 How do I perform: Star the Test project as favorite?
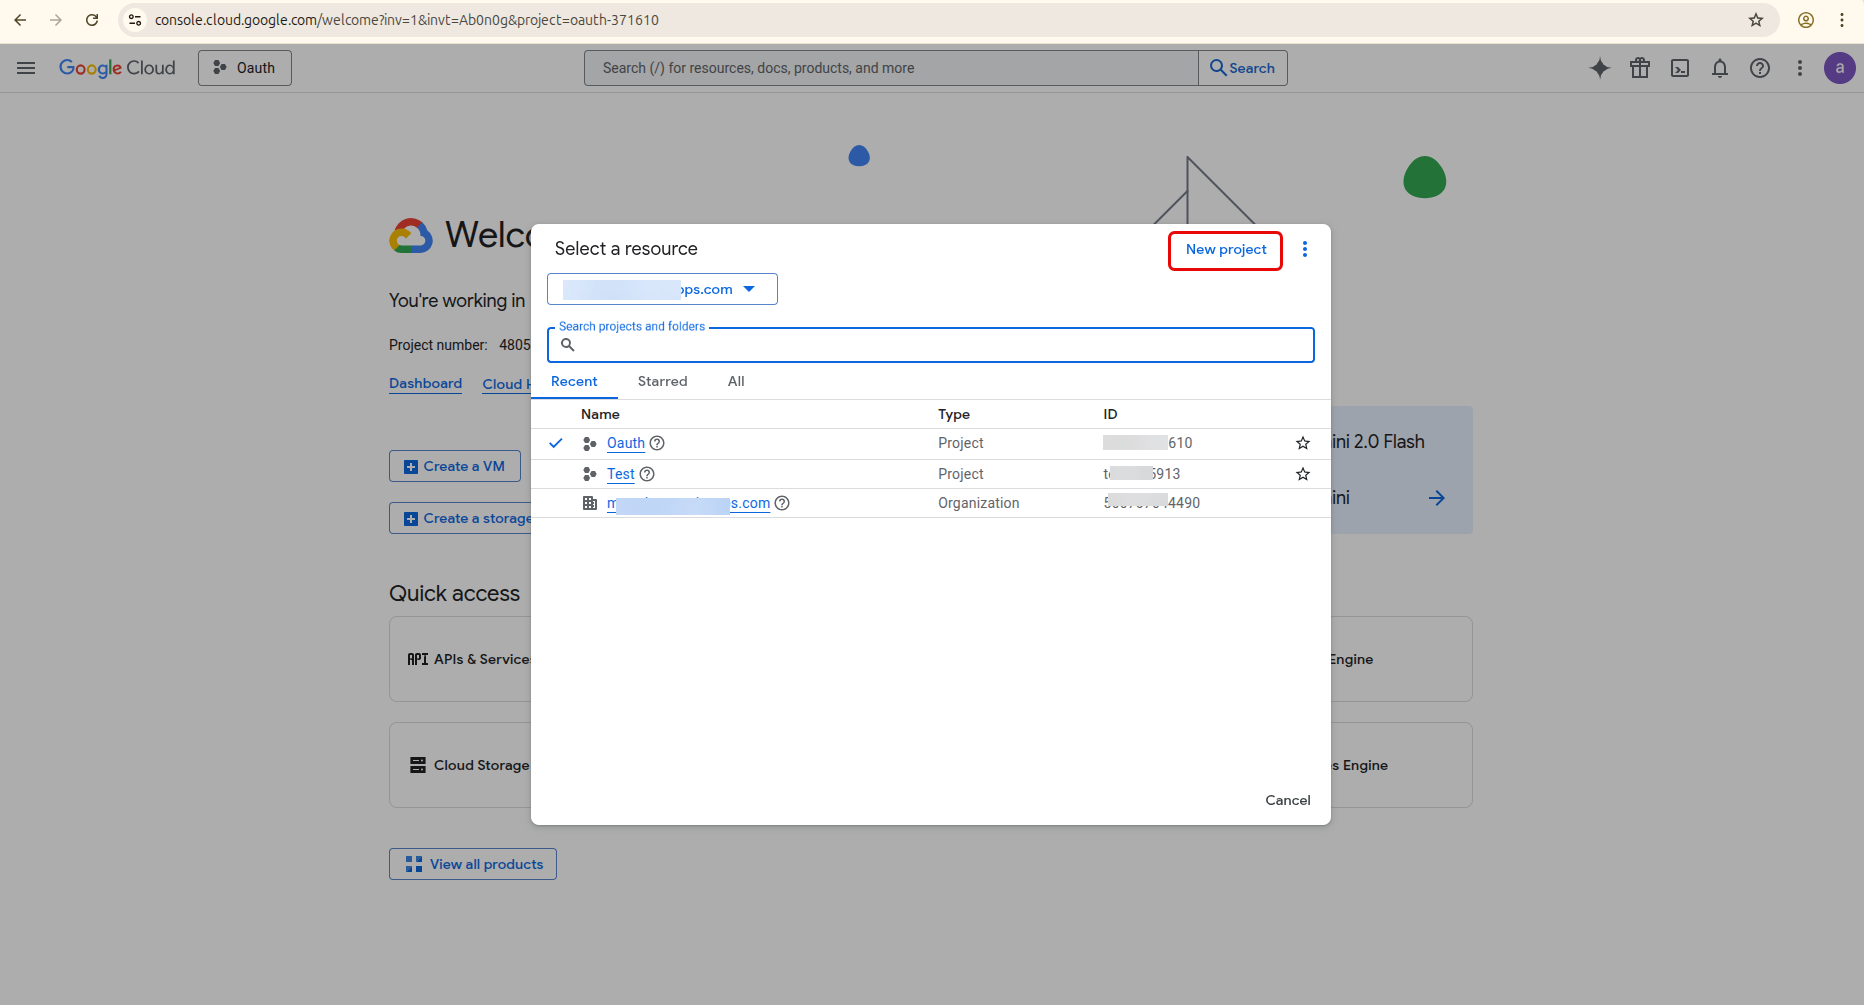pos(1302,473)
